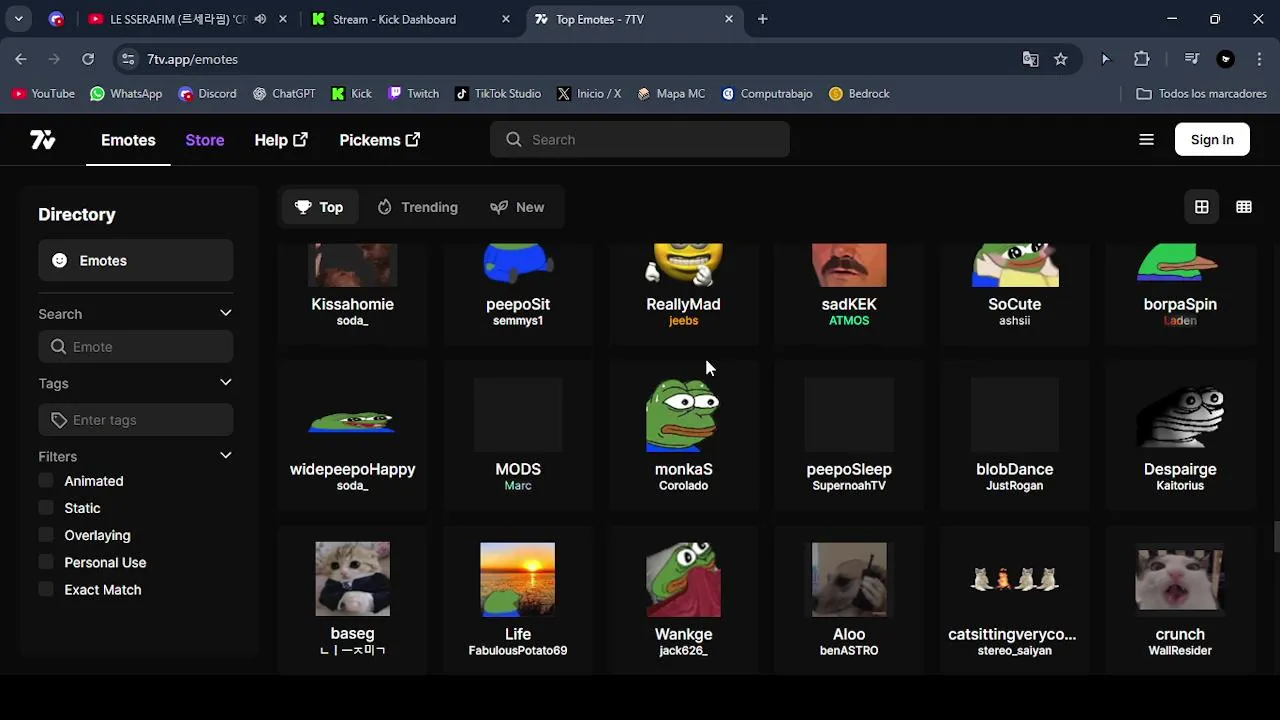The width and height of the screenshot is (1280, 720).
Task: Enable the Personal Use filter checkbox
Action: 46,562
